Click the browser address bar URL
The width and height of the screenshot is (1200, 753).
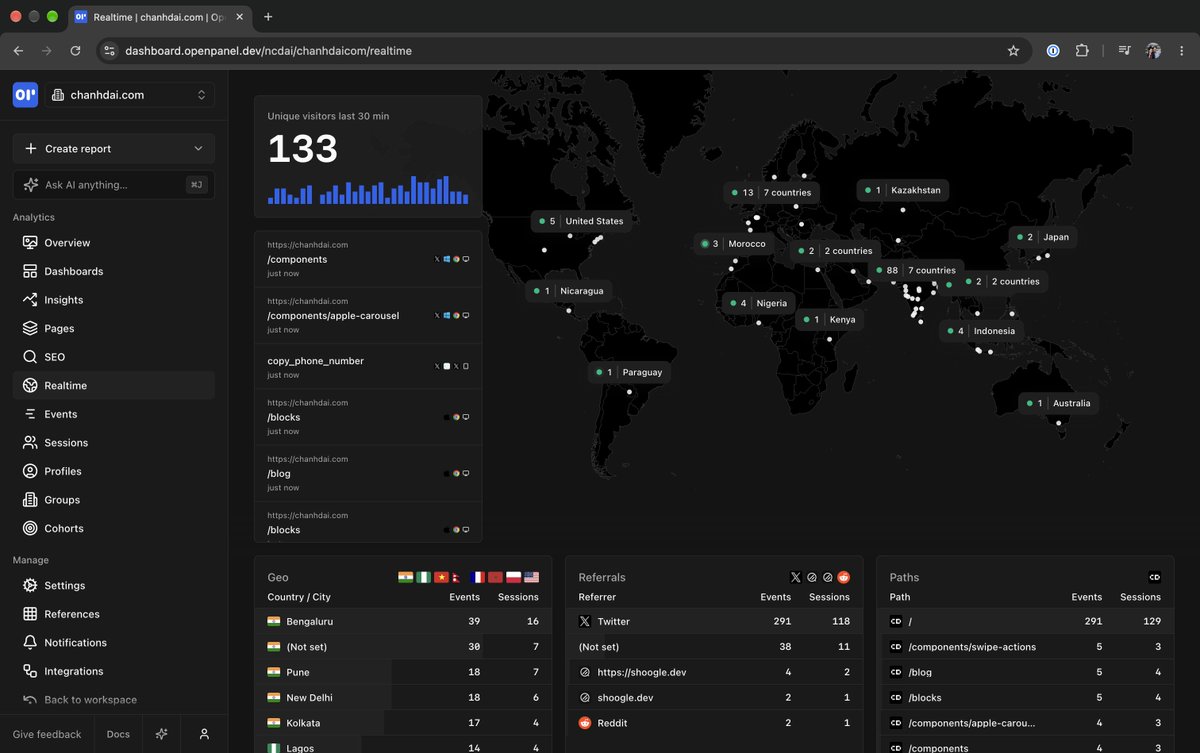[x=268, y=51]
